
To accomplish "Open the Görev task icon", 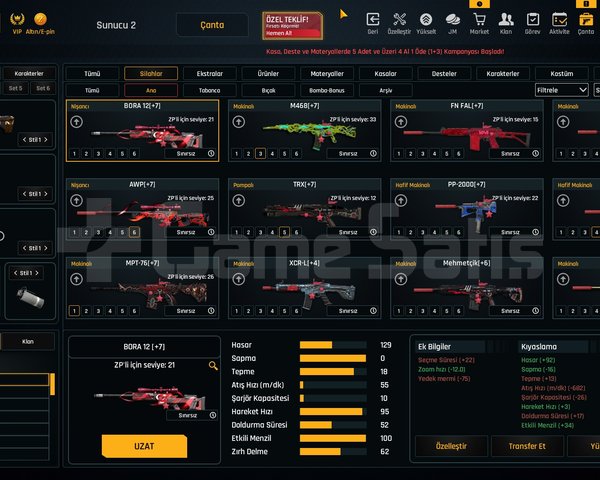I will click(533, 20).
